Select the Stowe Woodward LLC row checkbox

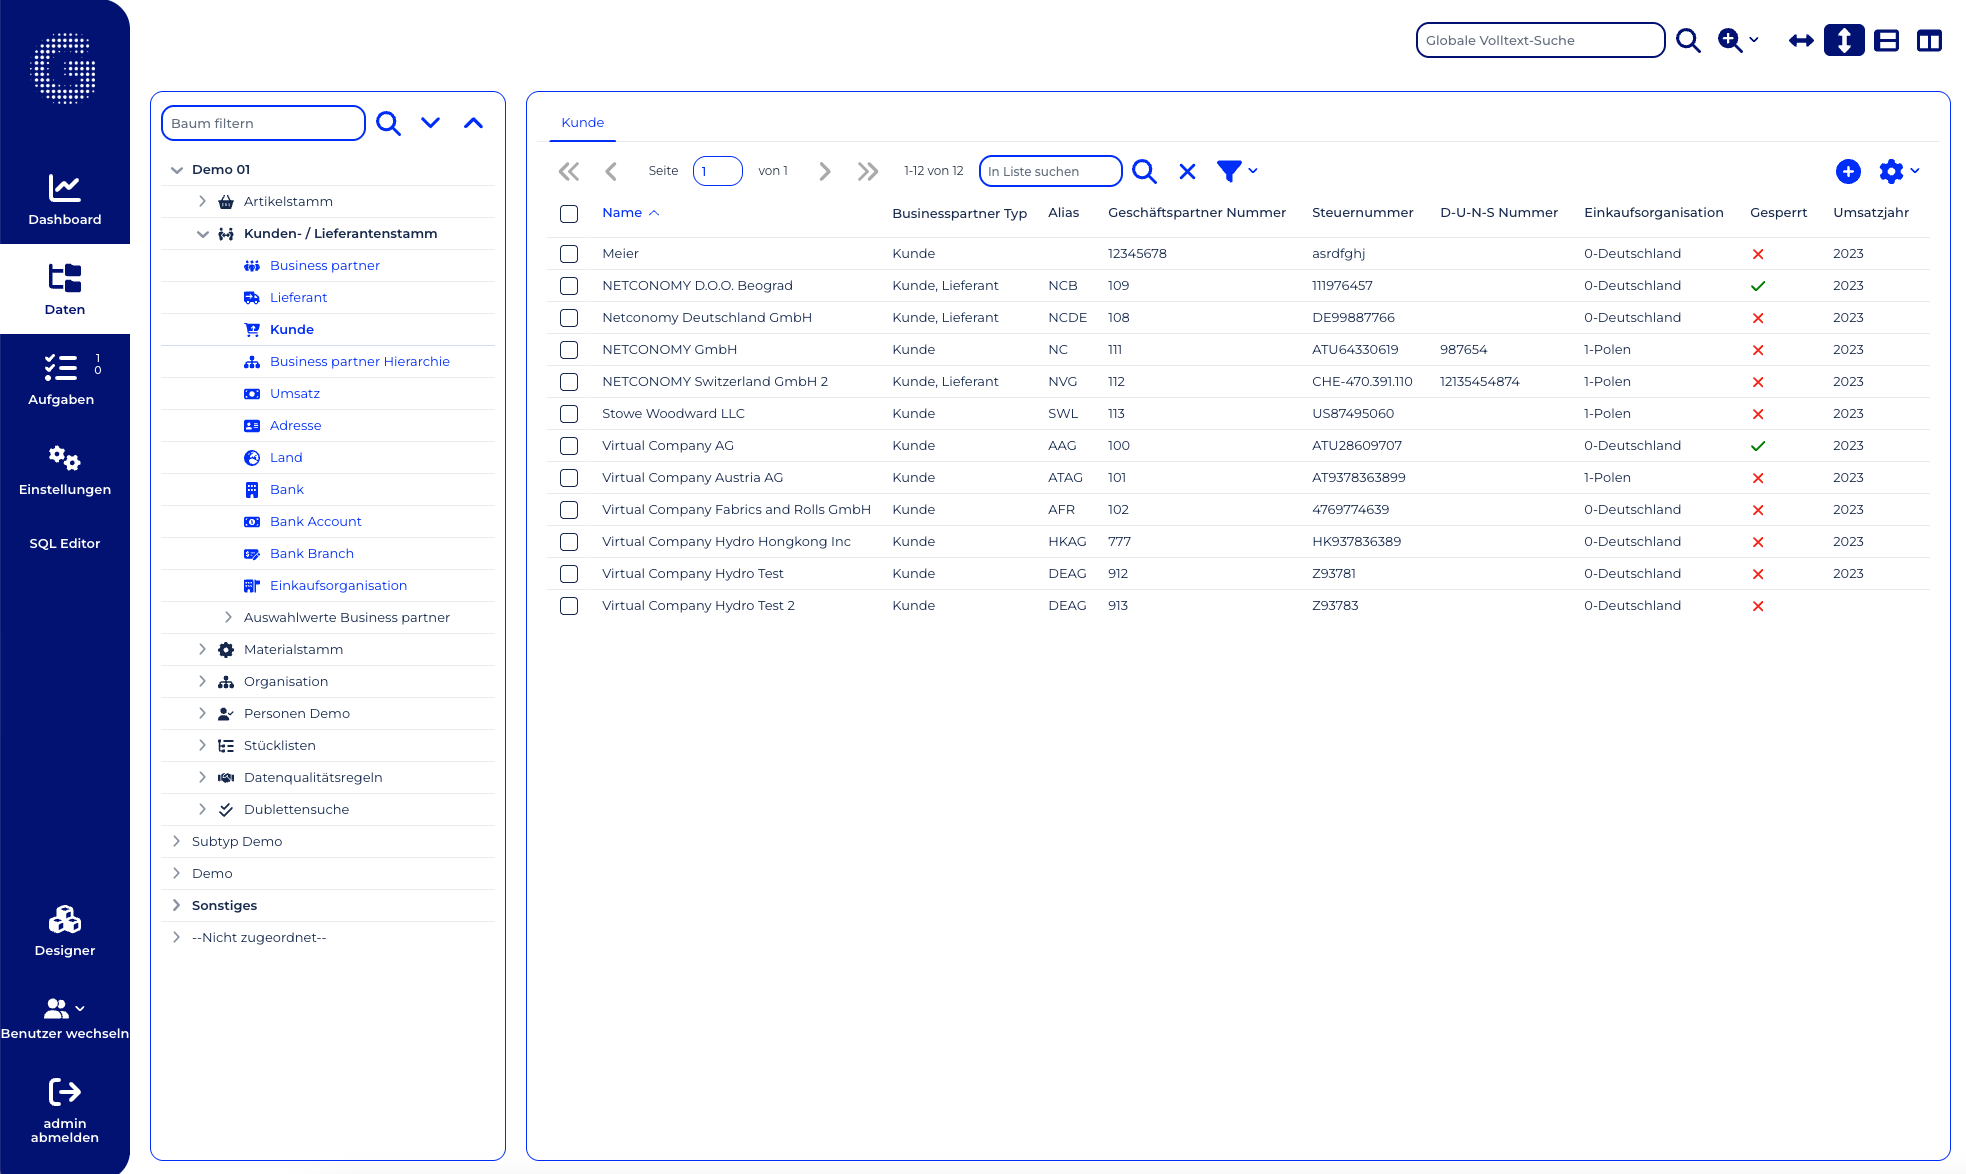(569, 414)
